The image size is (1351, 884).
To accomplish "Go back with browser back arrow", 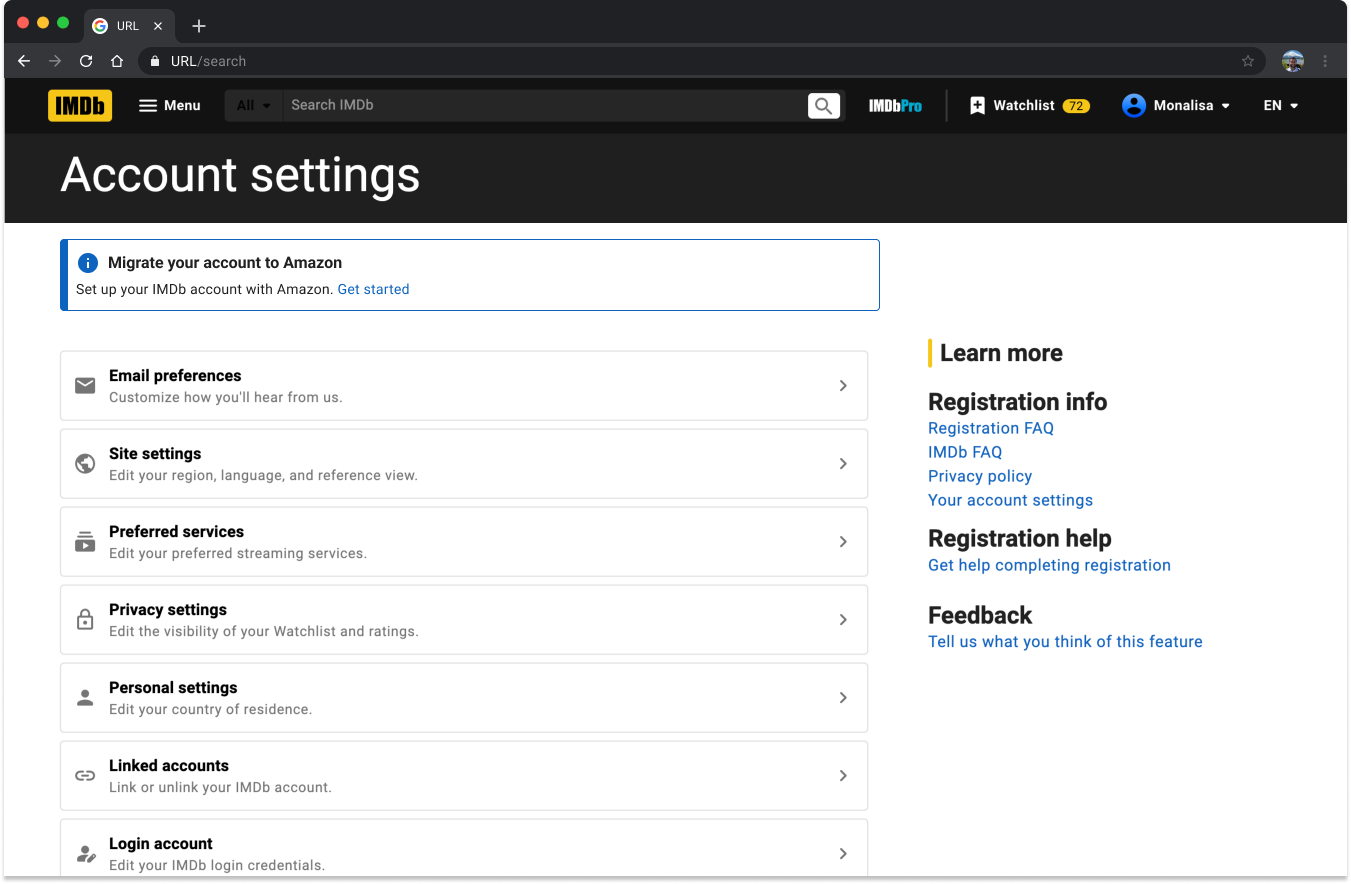I will (24, 61).
